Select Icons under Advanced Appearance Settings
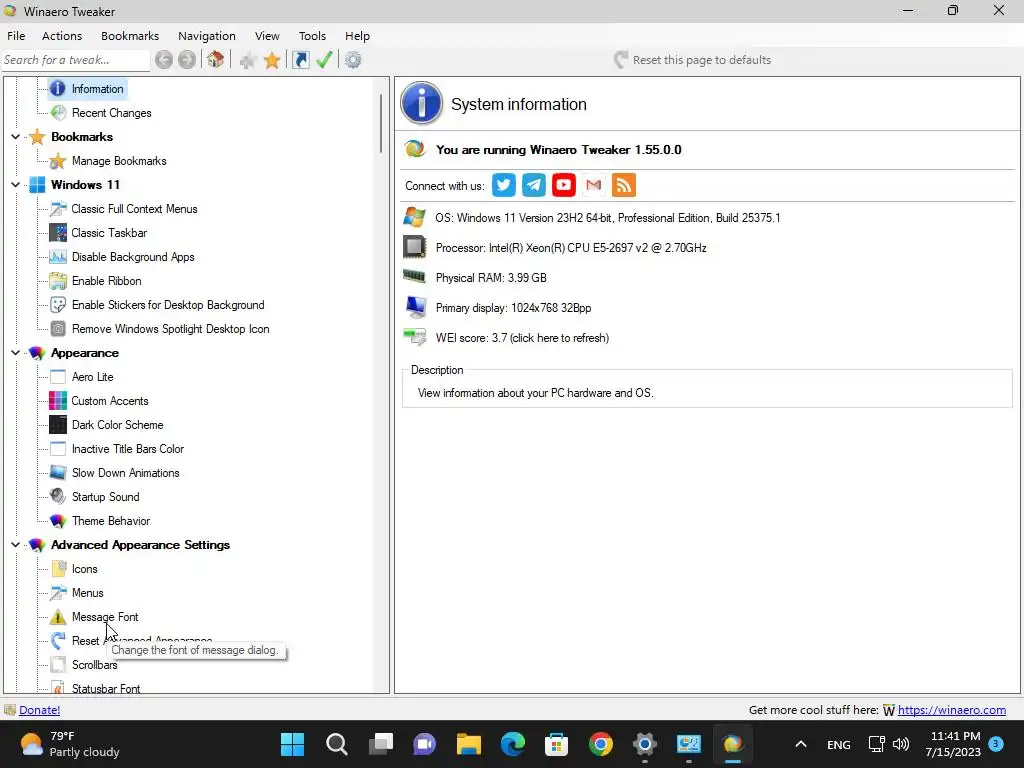 (84, 569)
